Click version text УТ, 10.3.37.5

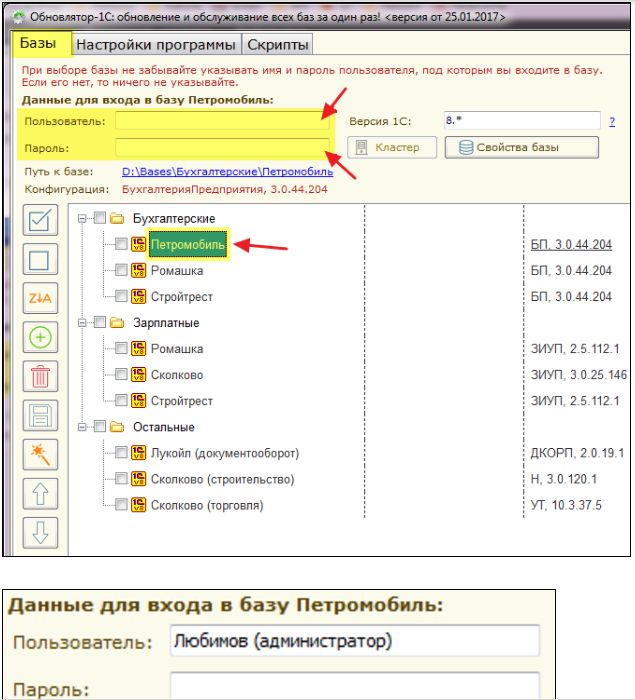tap(566, 505)
